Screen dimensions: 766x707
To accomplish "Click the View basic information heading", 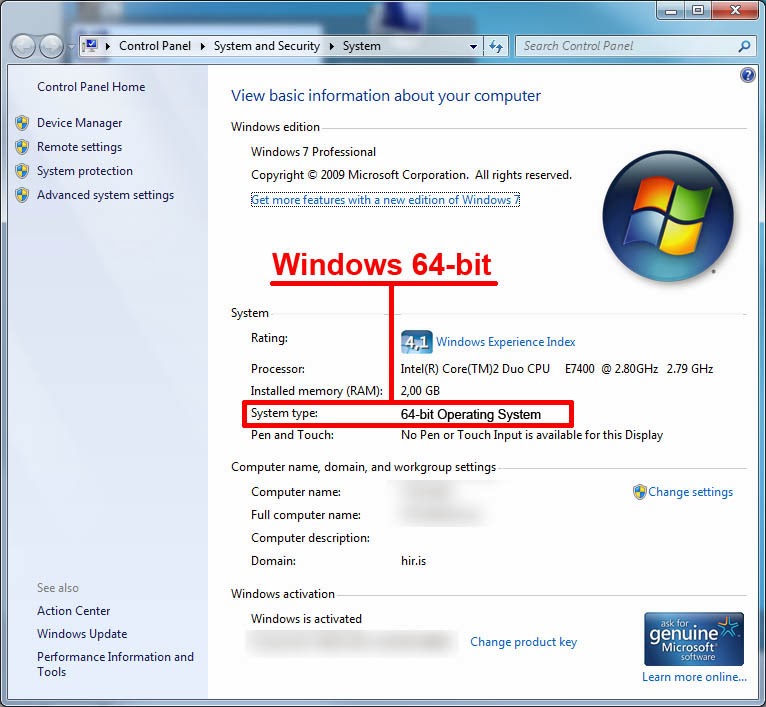I will [385, 96].
